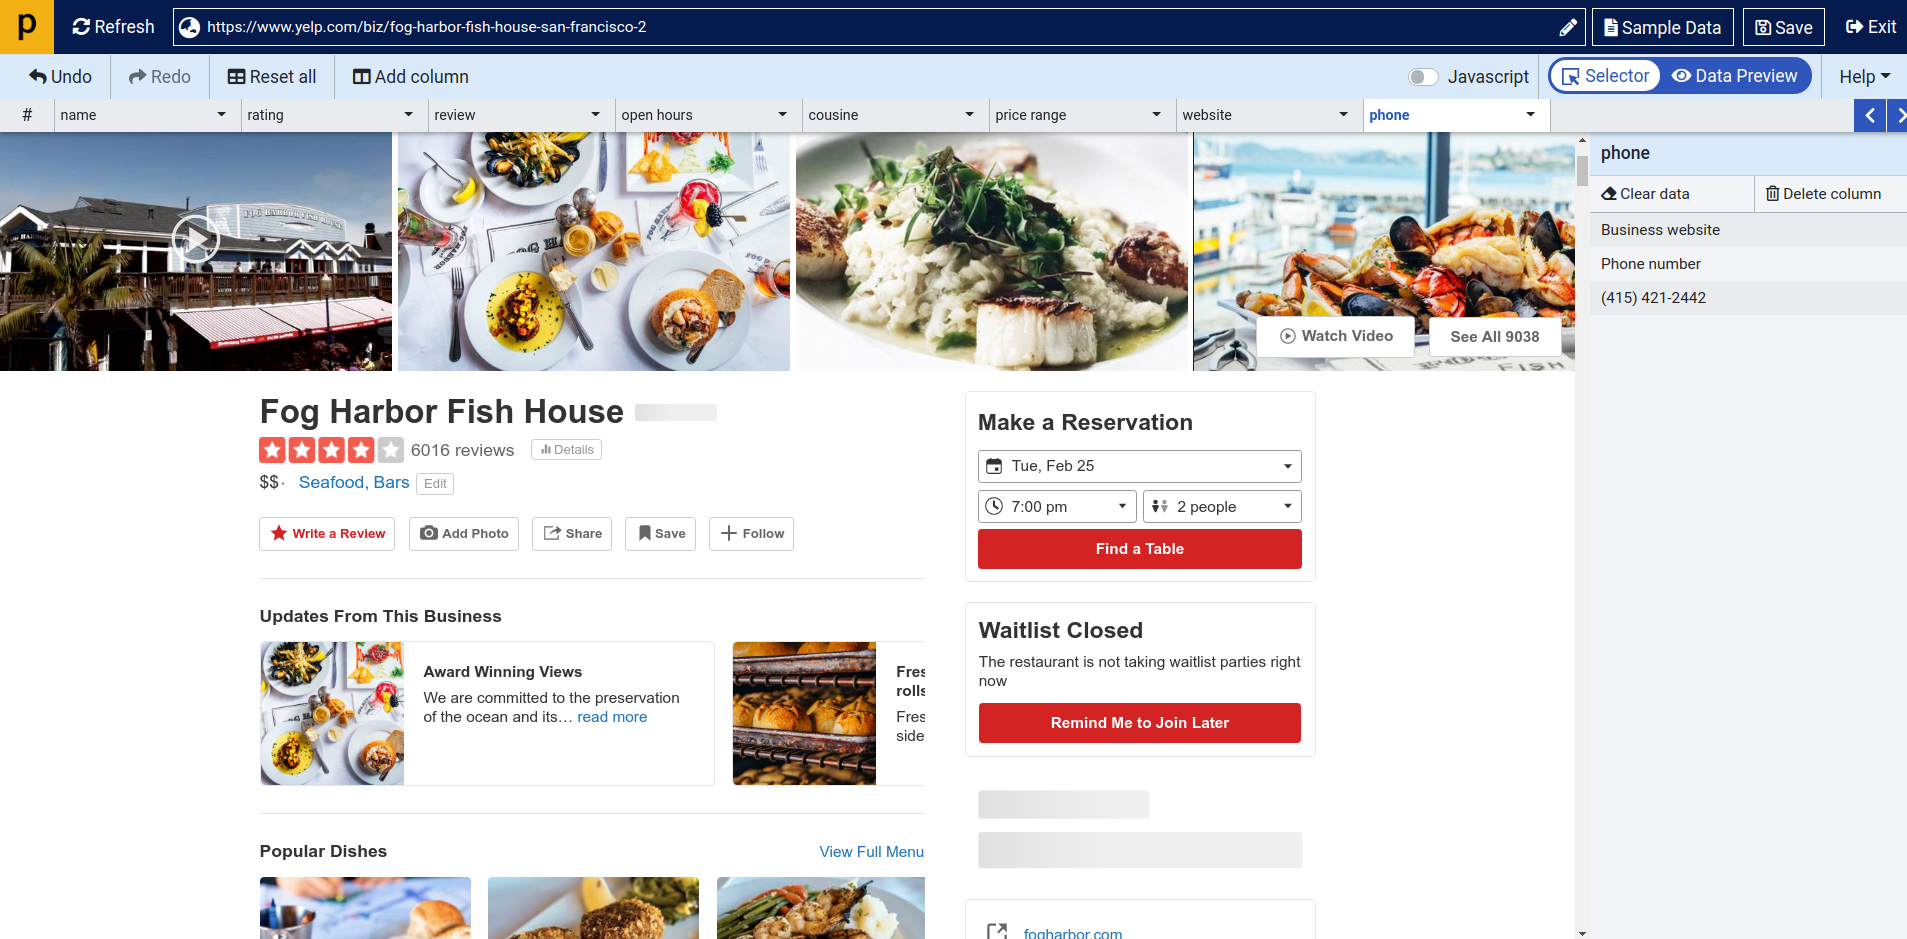Enable Selector mode
Image resolution: width=1907 pixels, height=939 pixels.
coord(1604,75)
